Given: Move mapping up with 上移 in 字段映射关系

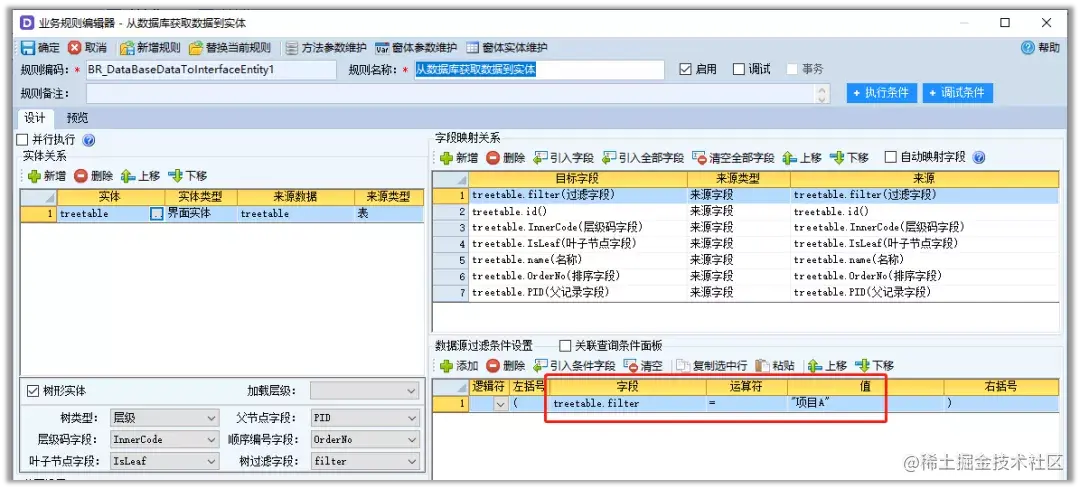Looking at the screenshot, I should click(x=802, y=158).
